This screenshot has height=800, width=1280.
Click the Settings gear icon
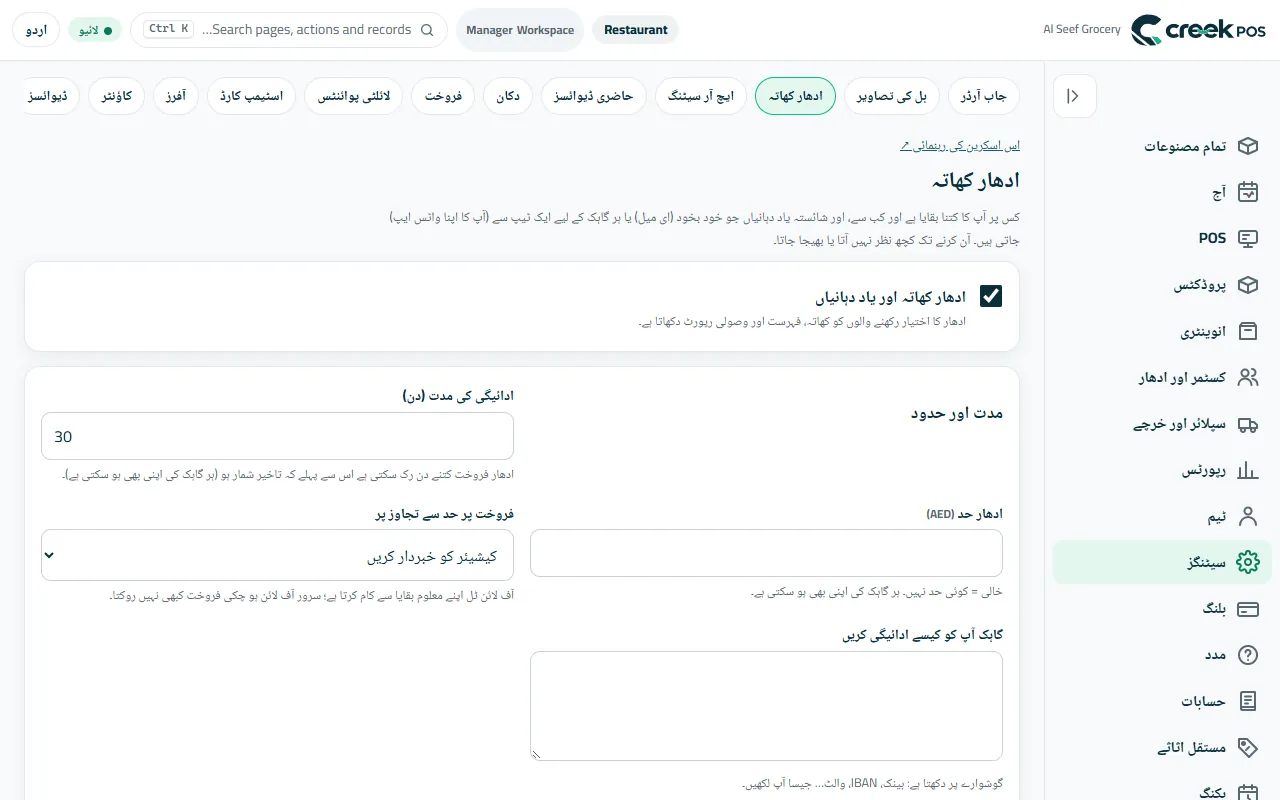pos(1247,562)
